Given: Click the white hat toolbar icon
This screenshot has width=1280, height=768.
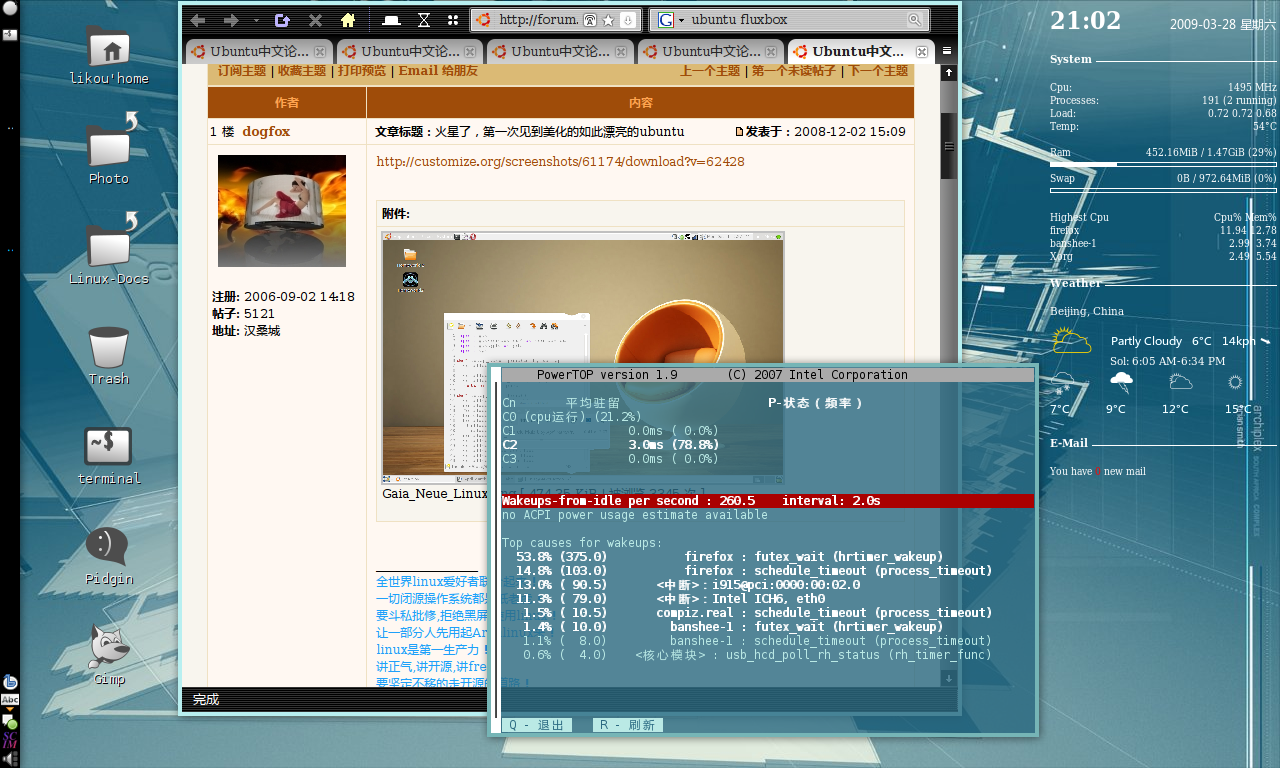Looking at the screenshot, I should point(393,20).
